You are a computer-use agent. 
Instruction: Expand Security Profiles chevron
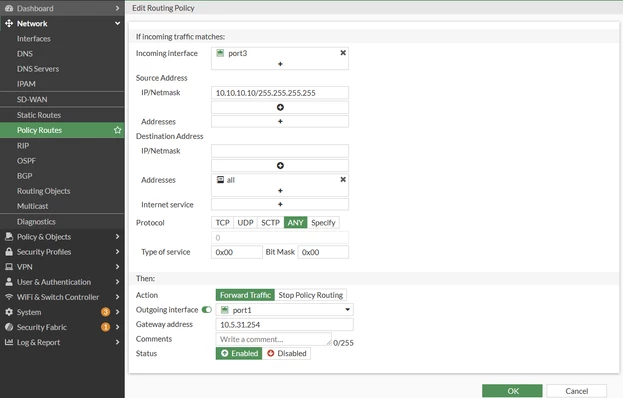tap(117, 252)
